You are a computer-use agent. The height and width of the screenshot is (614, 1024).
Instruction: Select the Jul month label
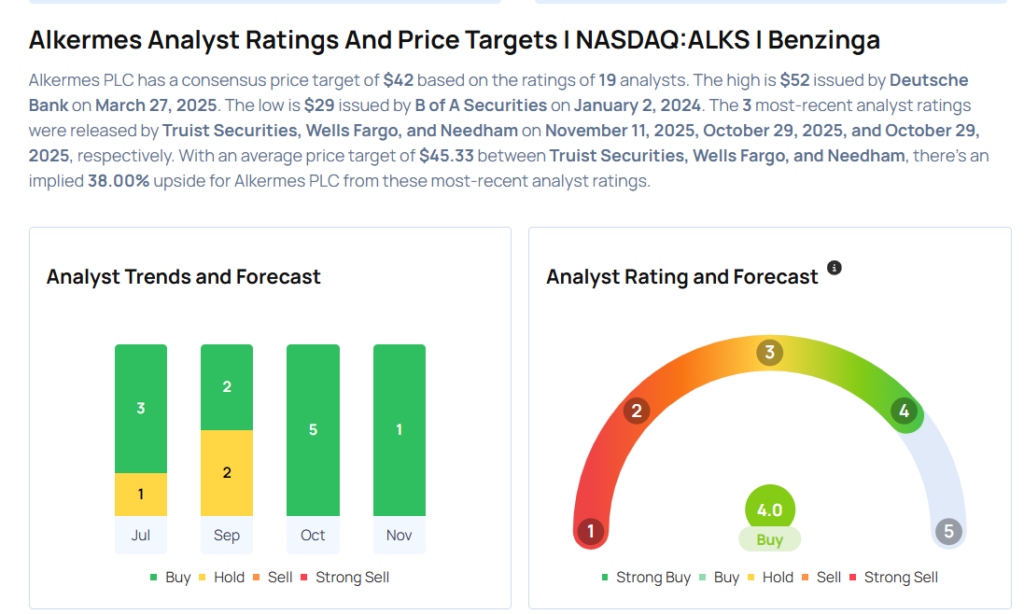(x=141, y=535)
